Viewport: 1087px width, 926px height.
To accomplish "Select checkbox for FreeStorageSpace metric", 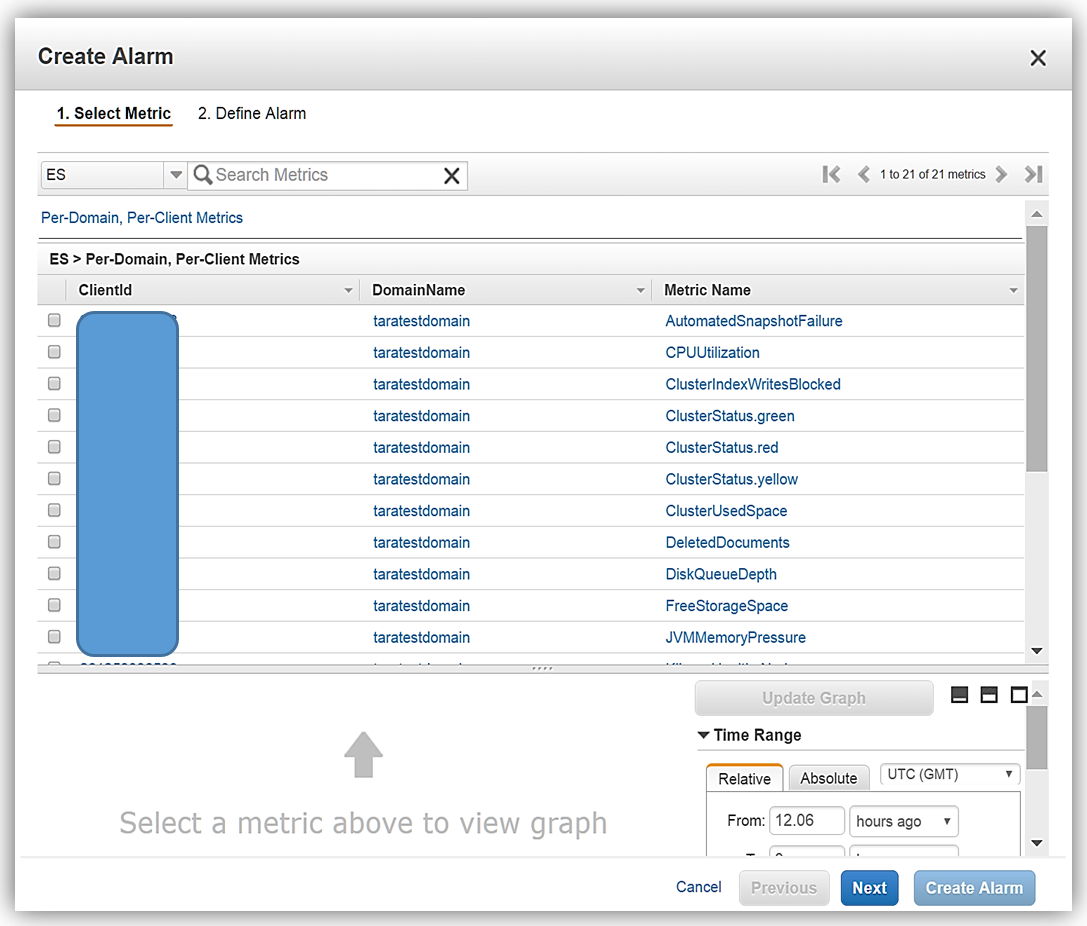I will click(55, 605).
